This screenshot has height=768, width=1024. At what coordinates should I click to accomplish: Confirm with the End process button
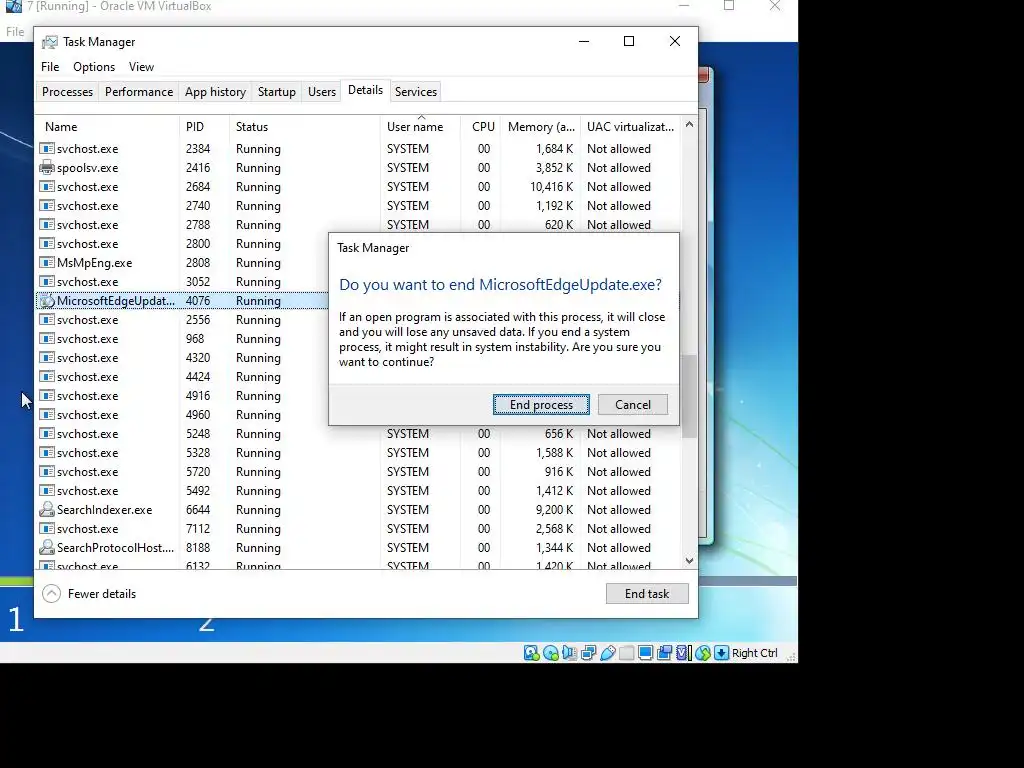(541, 405)
